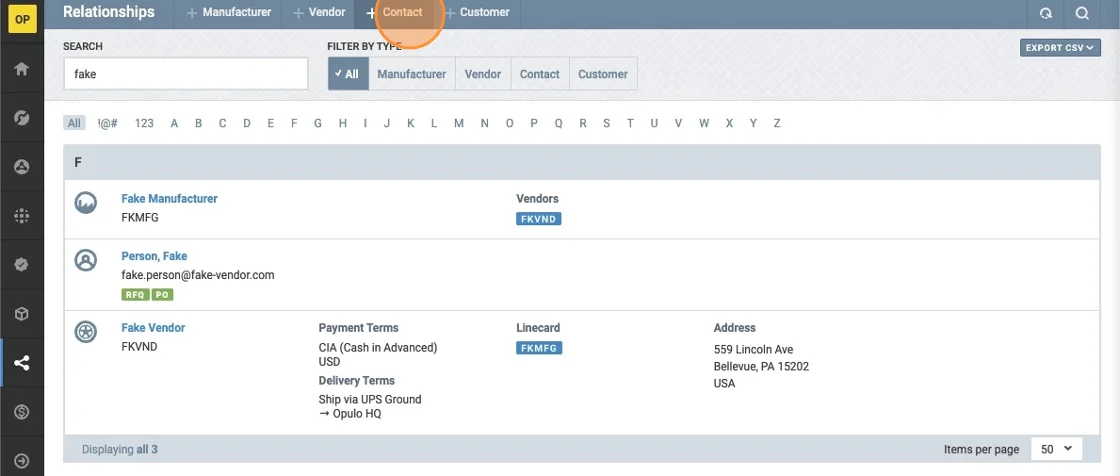Screen dimensions: 1120x476
Task: Click the refresh icon in top bar
Action: pyautogui.click(x=1046, y=13)
